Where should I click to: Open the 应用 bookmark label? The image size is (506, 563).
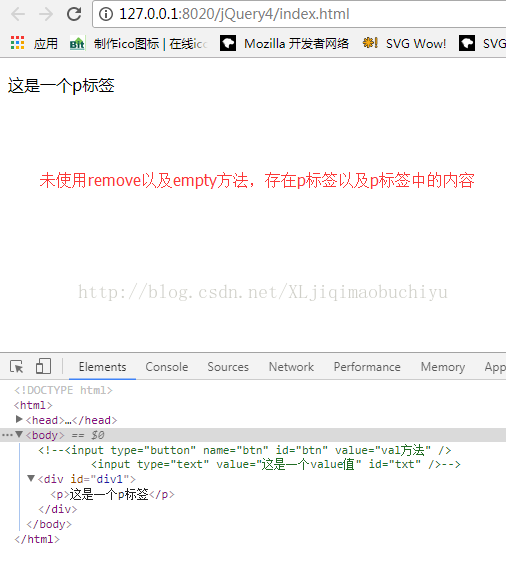(x=46, y=44)
